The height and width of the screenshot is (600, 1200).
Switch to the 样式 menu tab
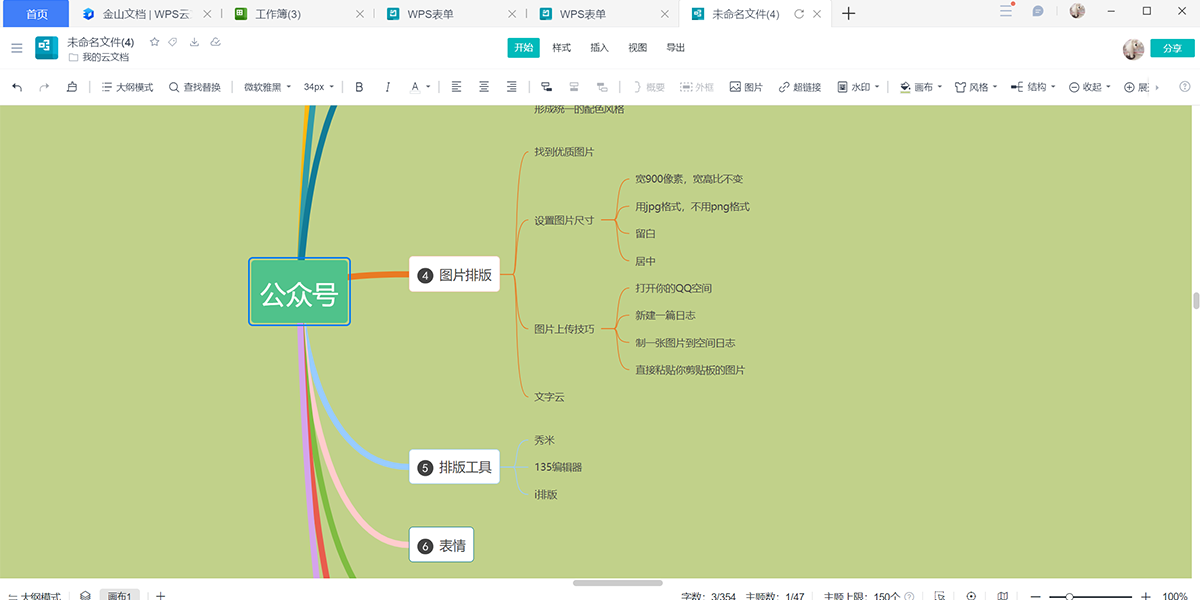(x=562, y=48)
